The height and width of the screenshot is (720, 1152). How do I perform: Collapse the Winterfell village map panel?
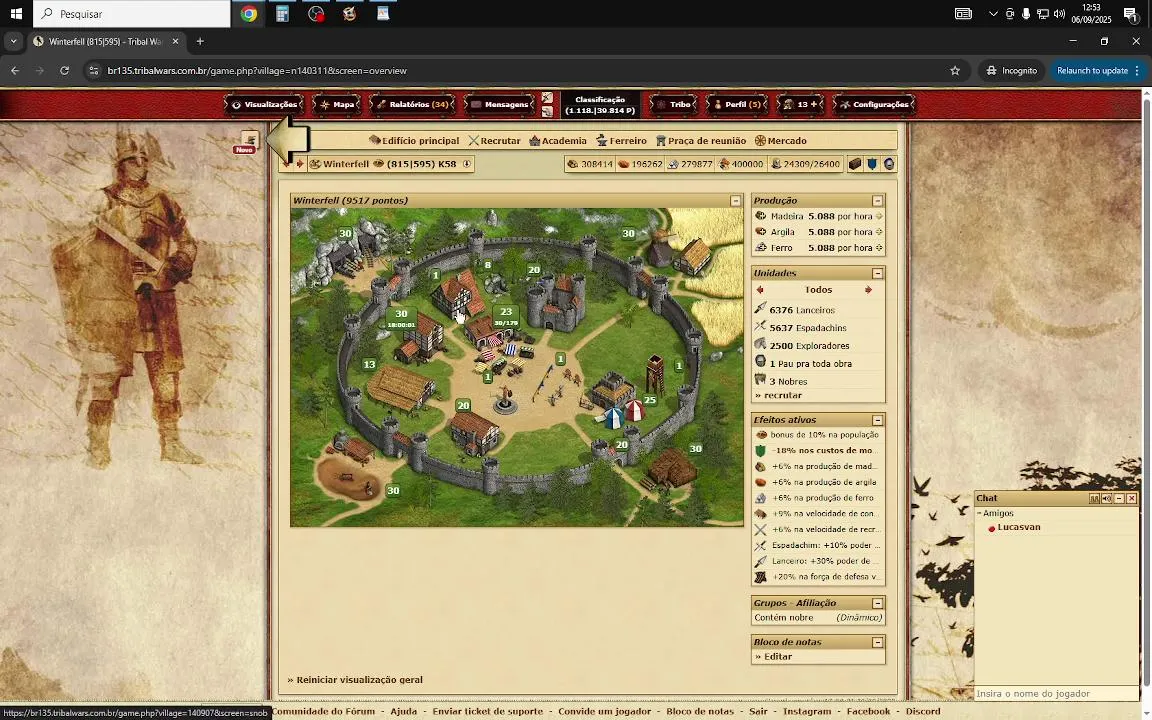click(735, 201)
